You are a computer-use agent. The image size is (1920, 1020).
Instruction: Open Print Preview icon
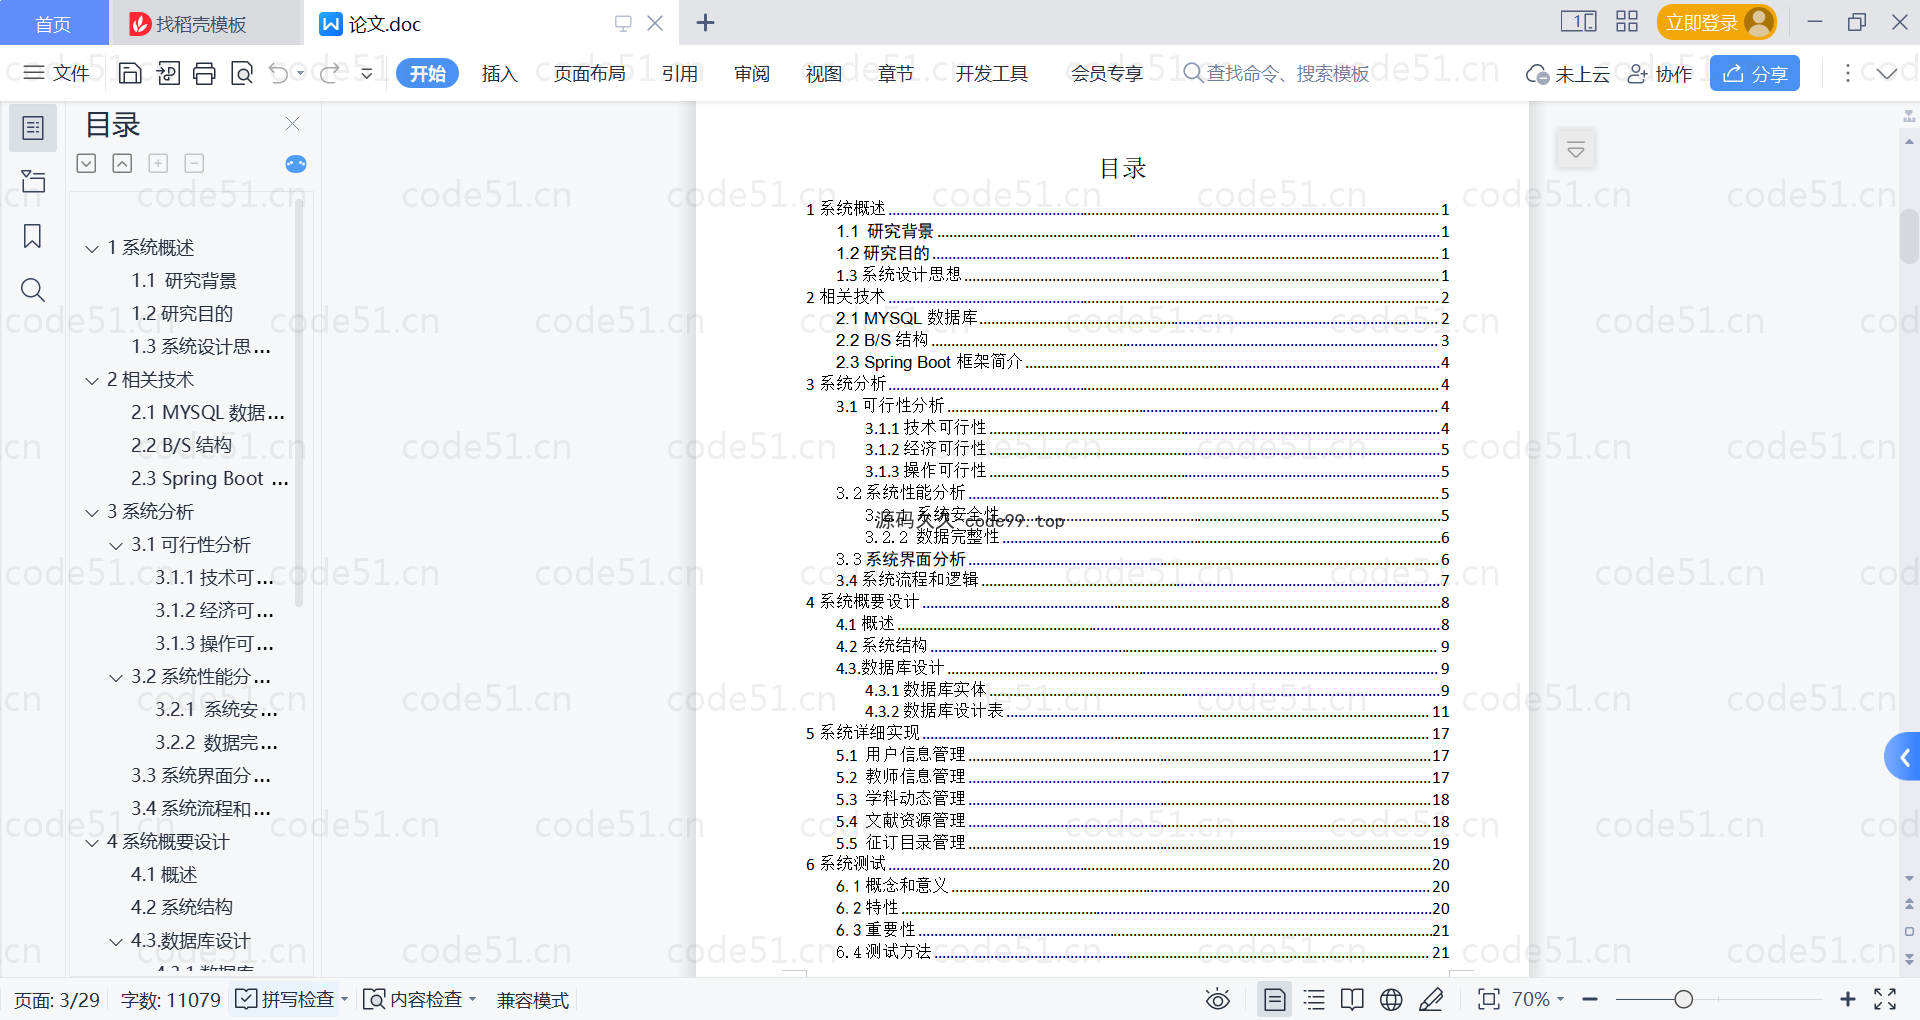click(241, 73)
